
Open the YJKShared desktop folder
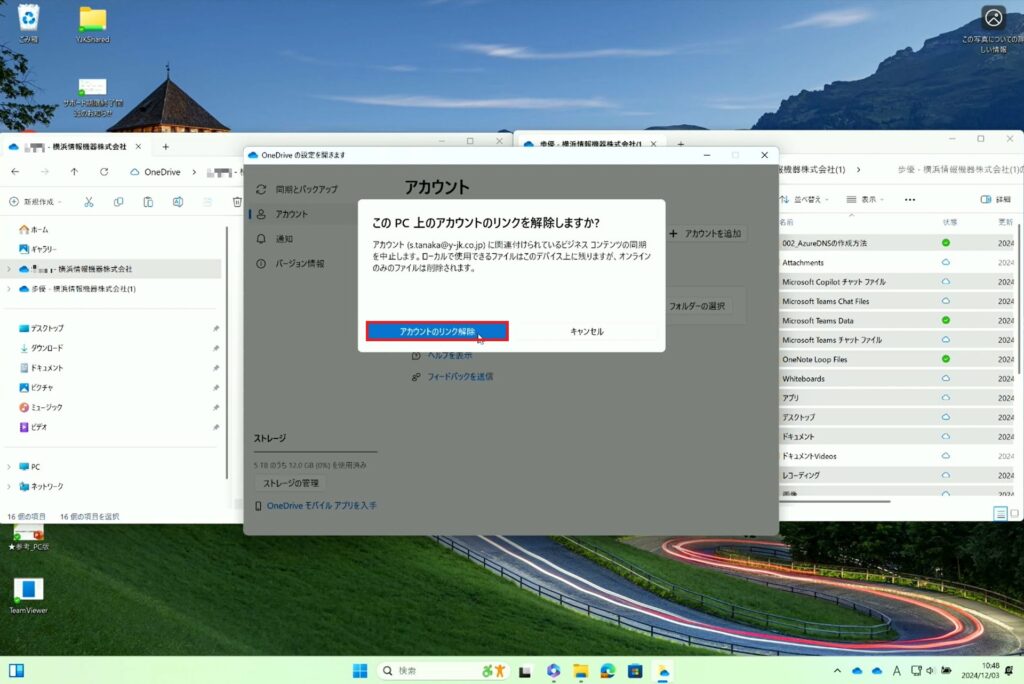pos(93,25)
